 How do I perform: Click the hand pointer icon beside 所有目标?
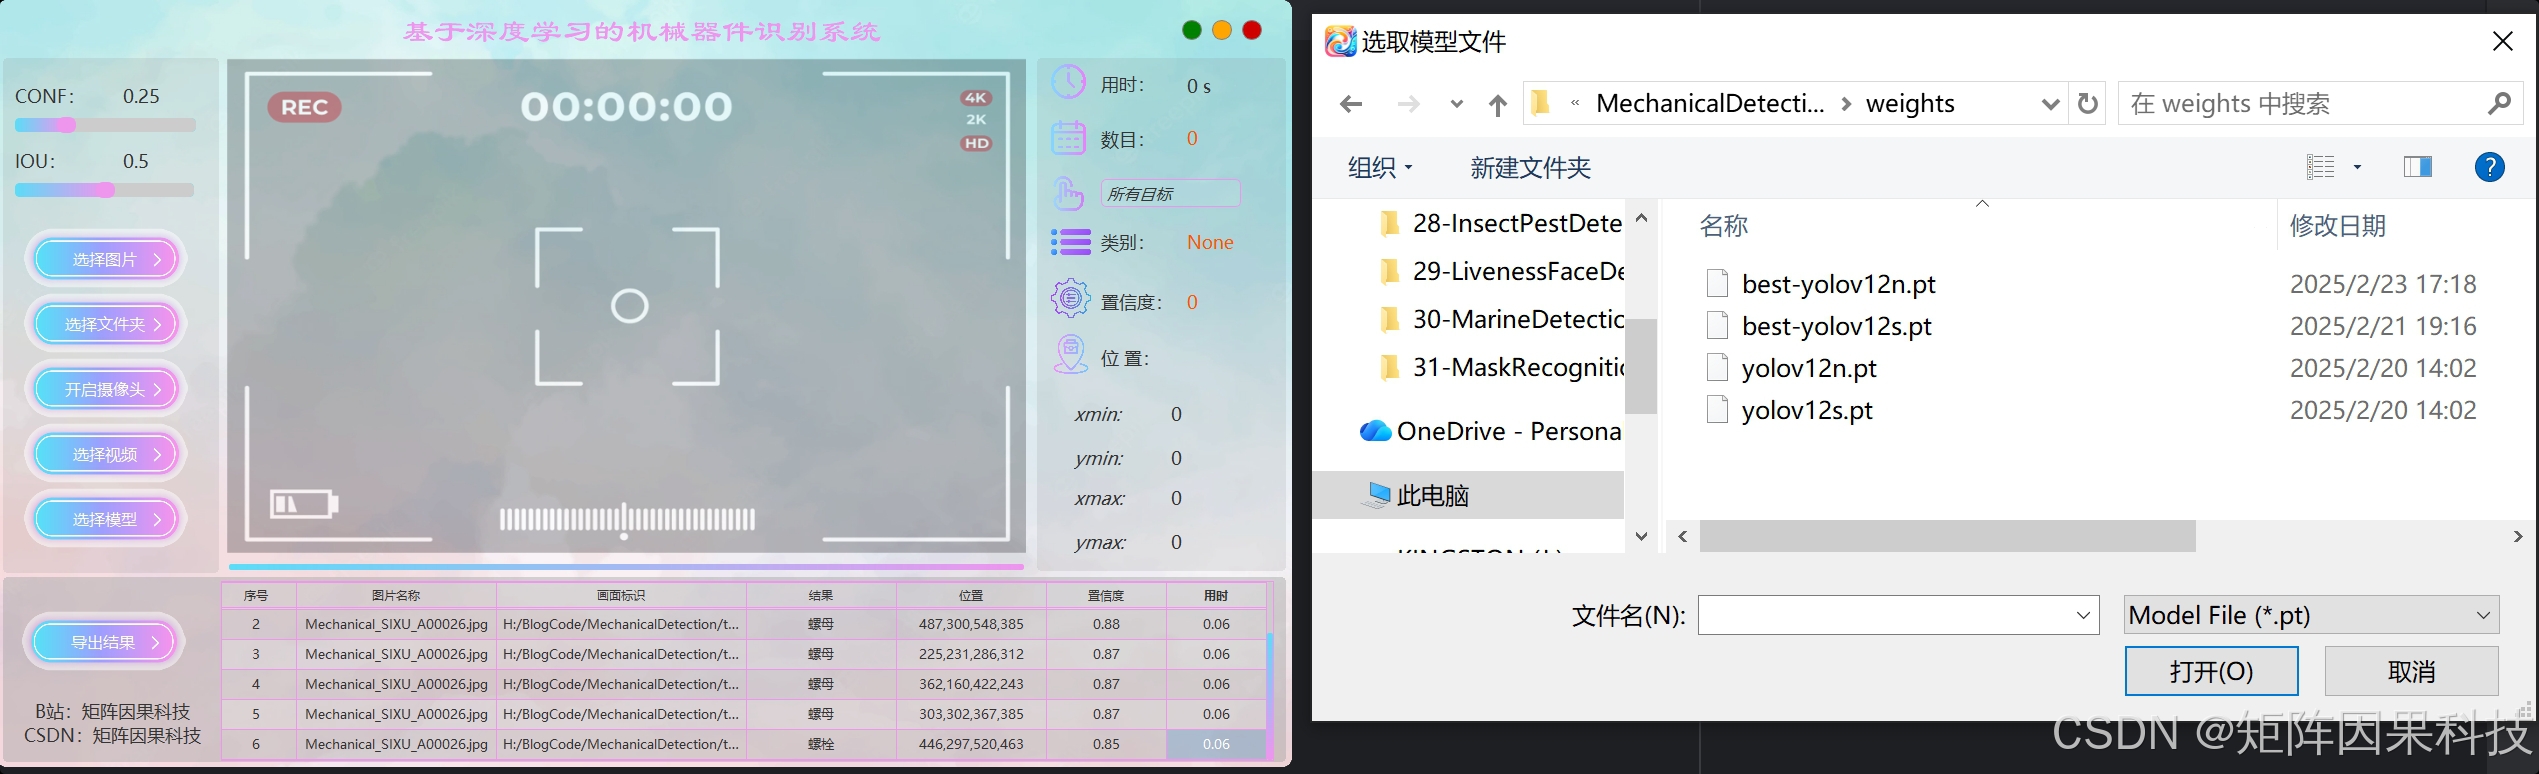(1069, 193)
